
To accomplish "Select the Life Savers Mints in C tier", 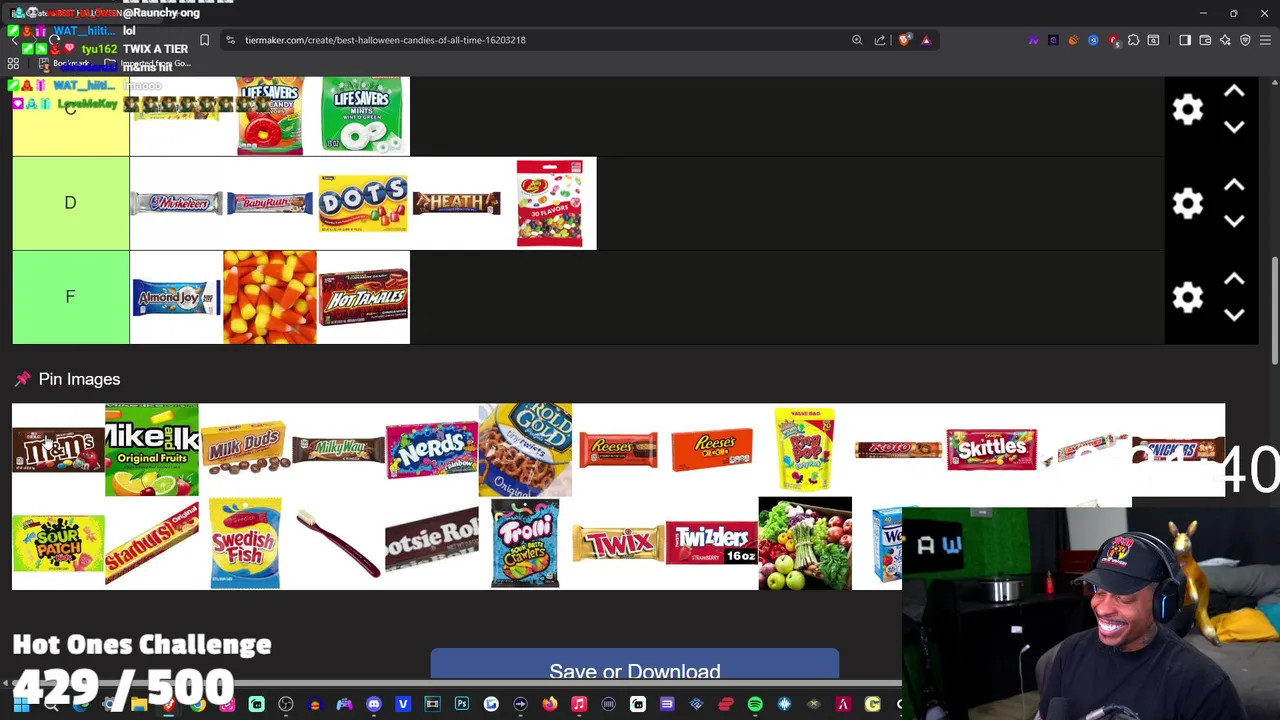I will (x=363, y=116).
